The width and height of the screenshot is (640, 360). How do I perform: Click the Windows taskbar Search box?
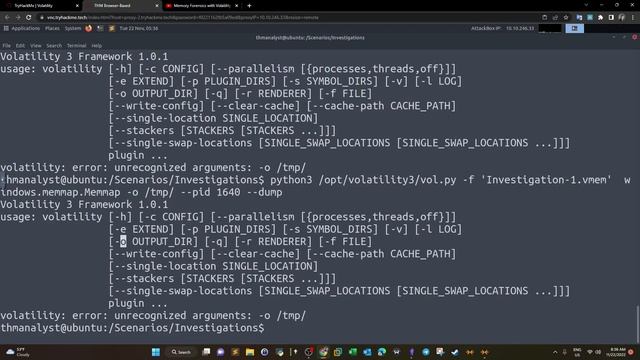click(182, 352)
